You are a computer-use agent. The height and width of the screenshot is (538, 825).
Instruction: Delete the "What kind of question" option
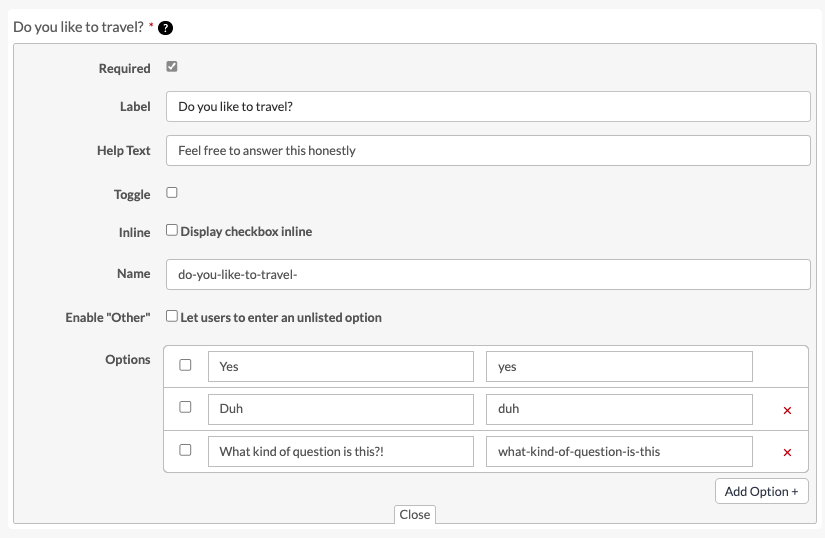click(787, 452)
